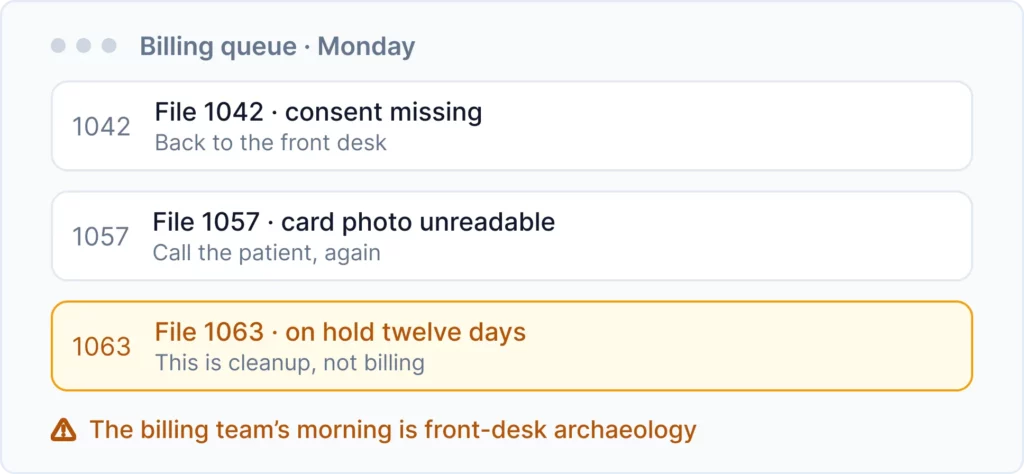Click the 1057 file number label

[x=101, y=236]
